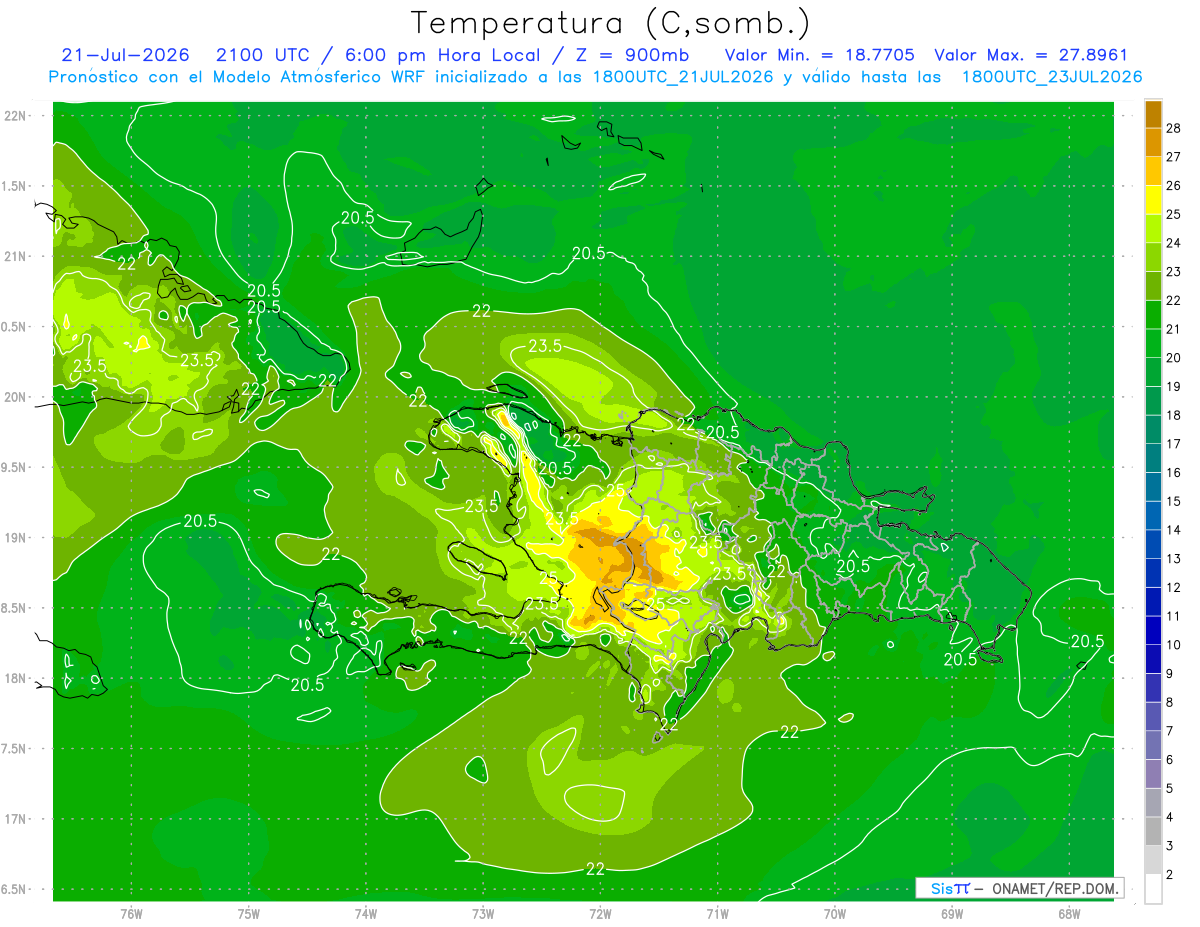Click the '20N' latitude axis label

16,397
